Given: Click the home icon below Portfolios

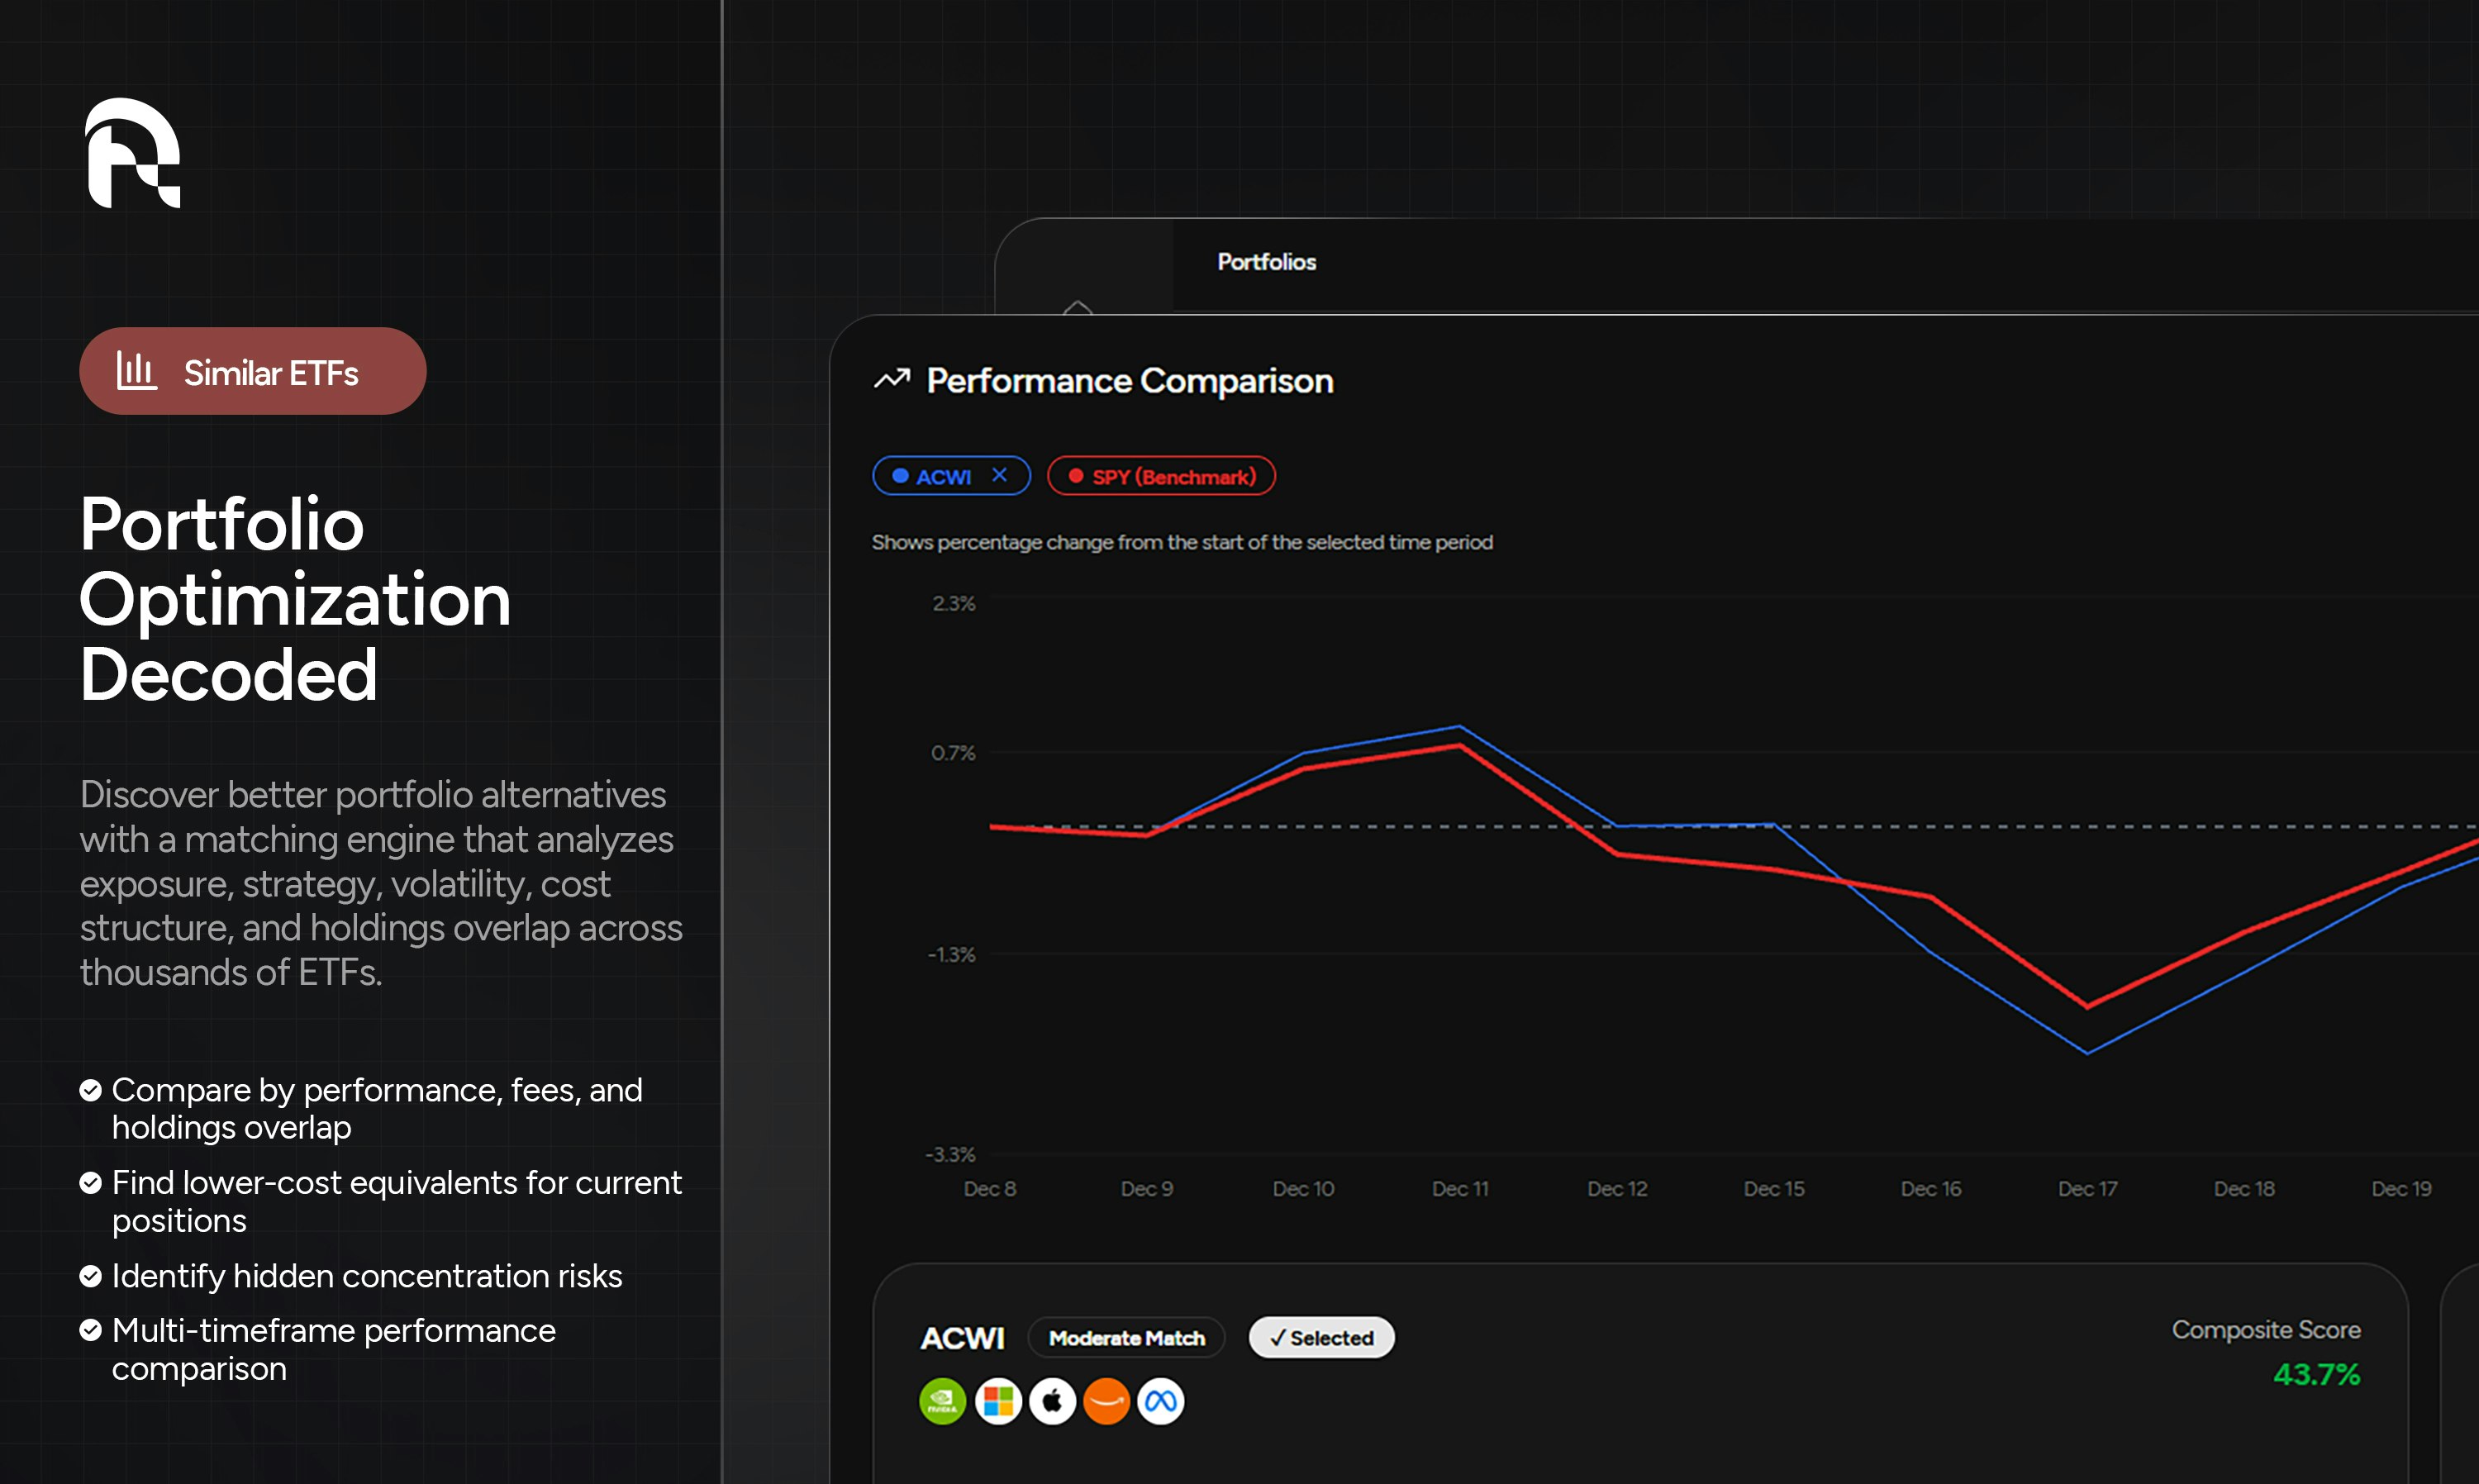Looking at the screenshot, I should click(1077, 307).
